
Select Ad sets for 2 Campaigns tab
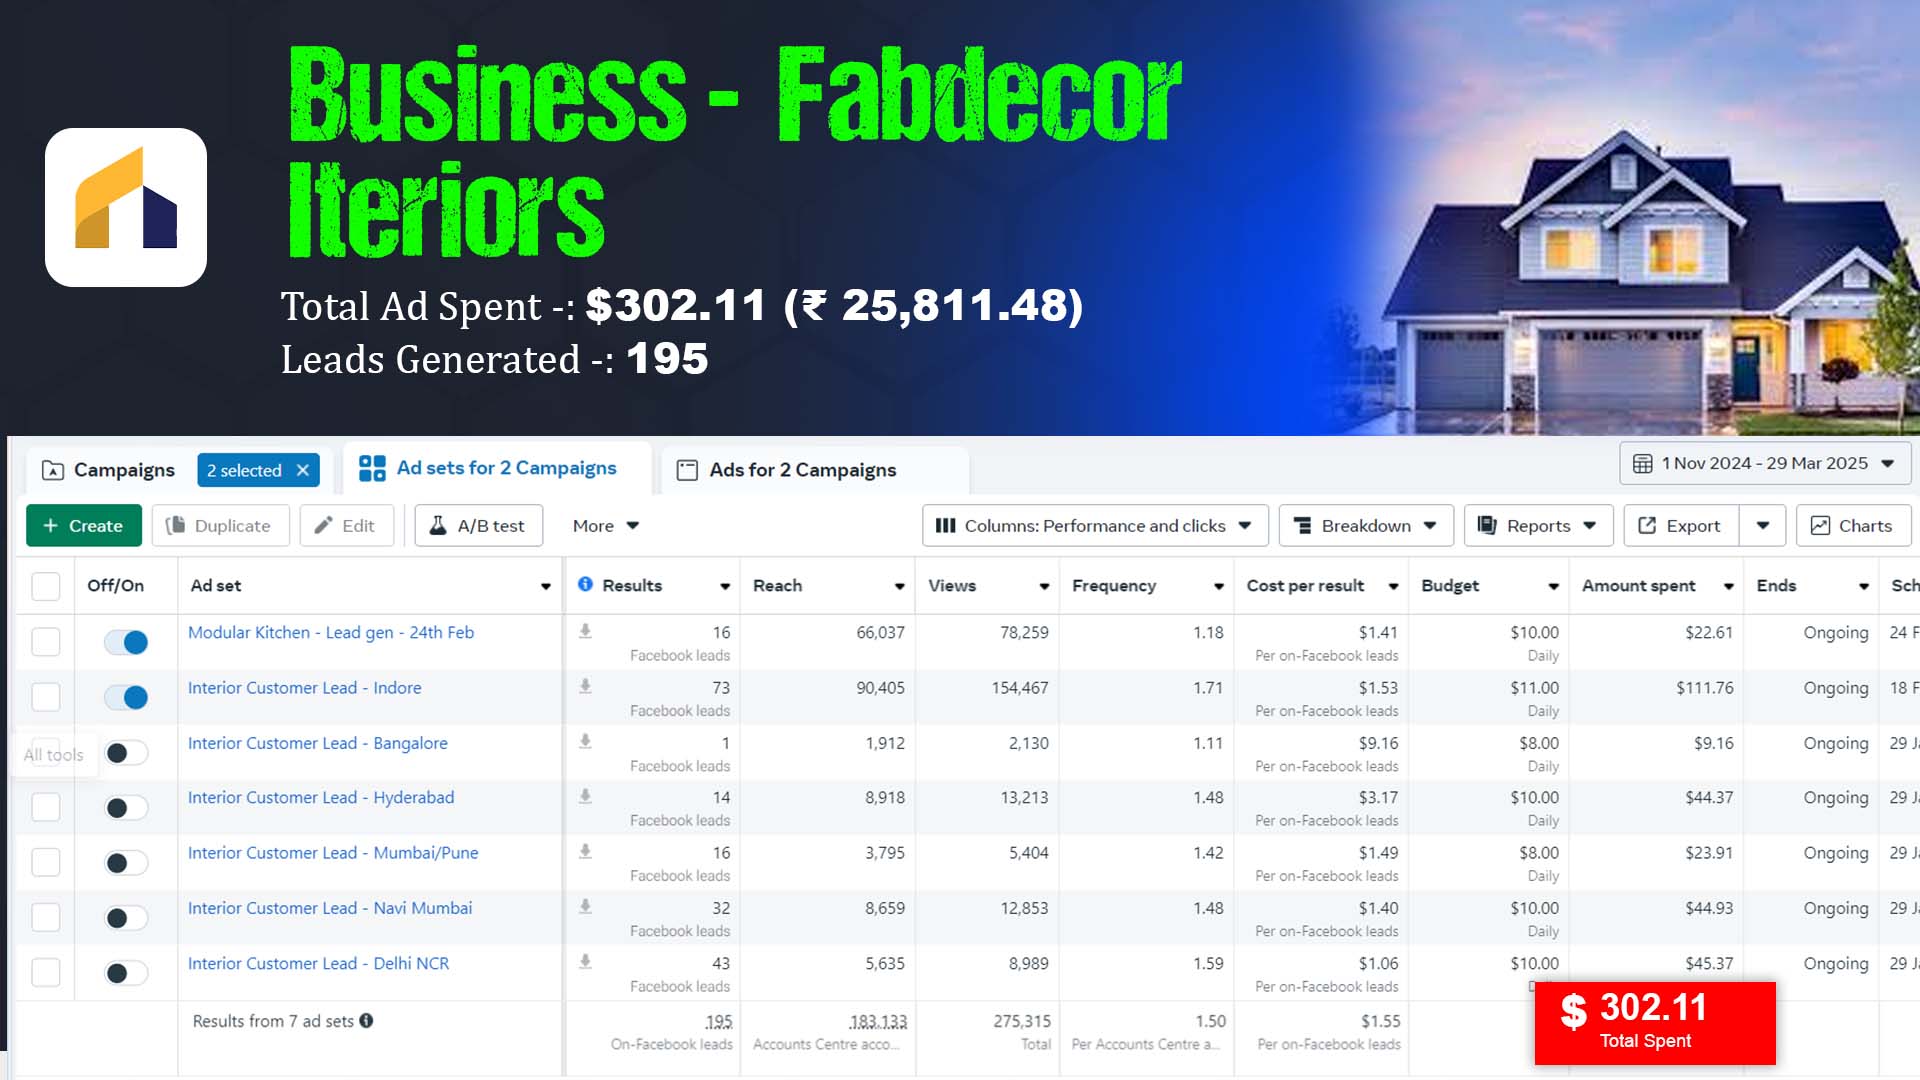click(x=497, y=468)
